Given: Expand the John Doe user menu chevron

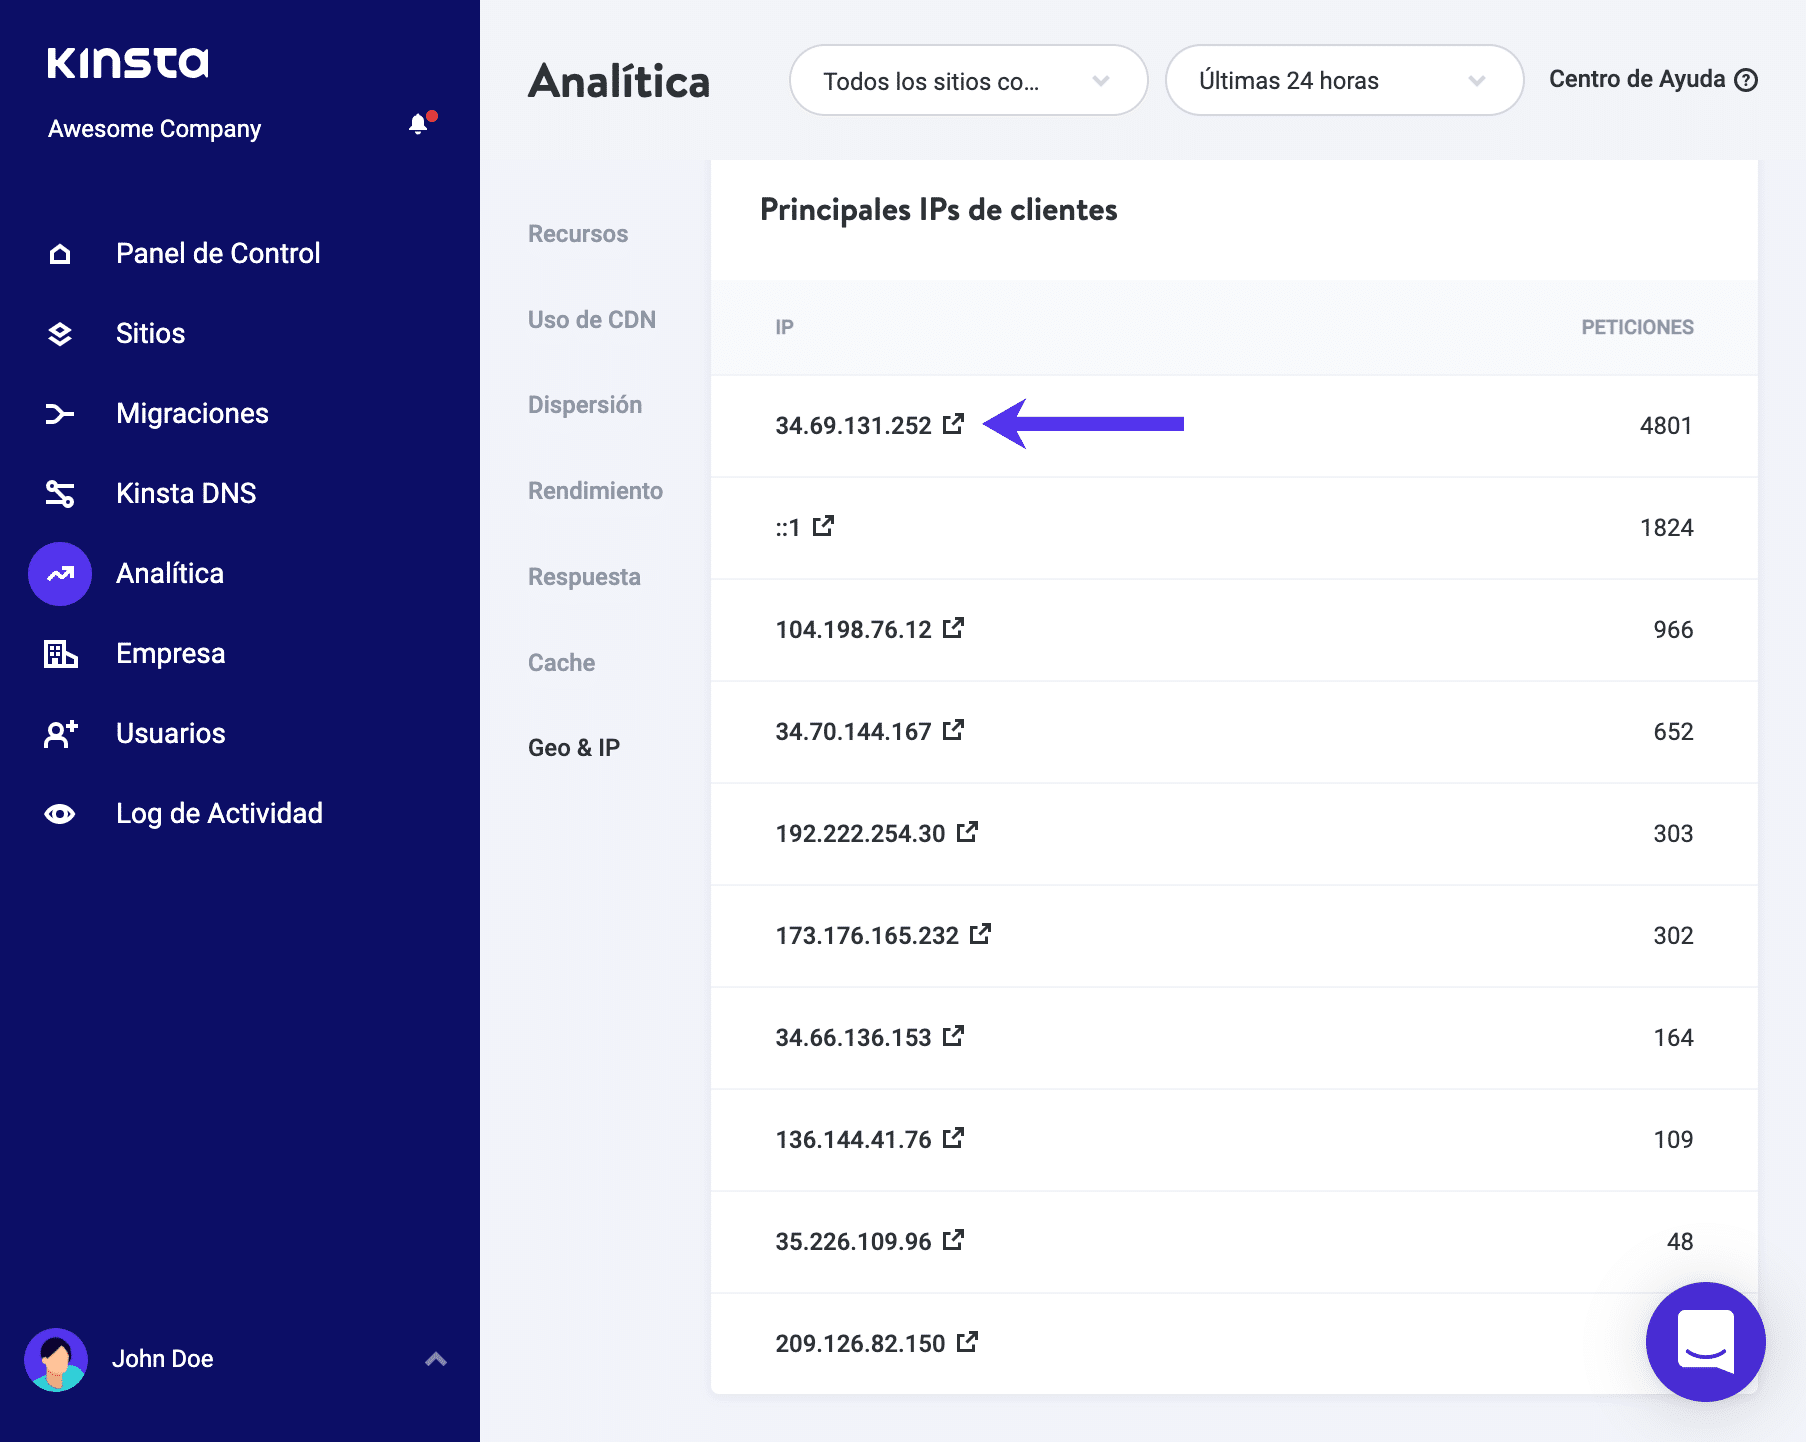Looking at the screenshot, I should [435, 1359].
